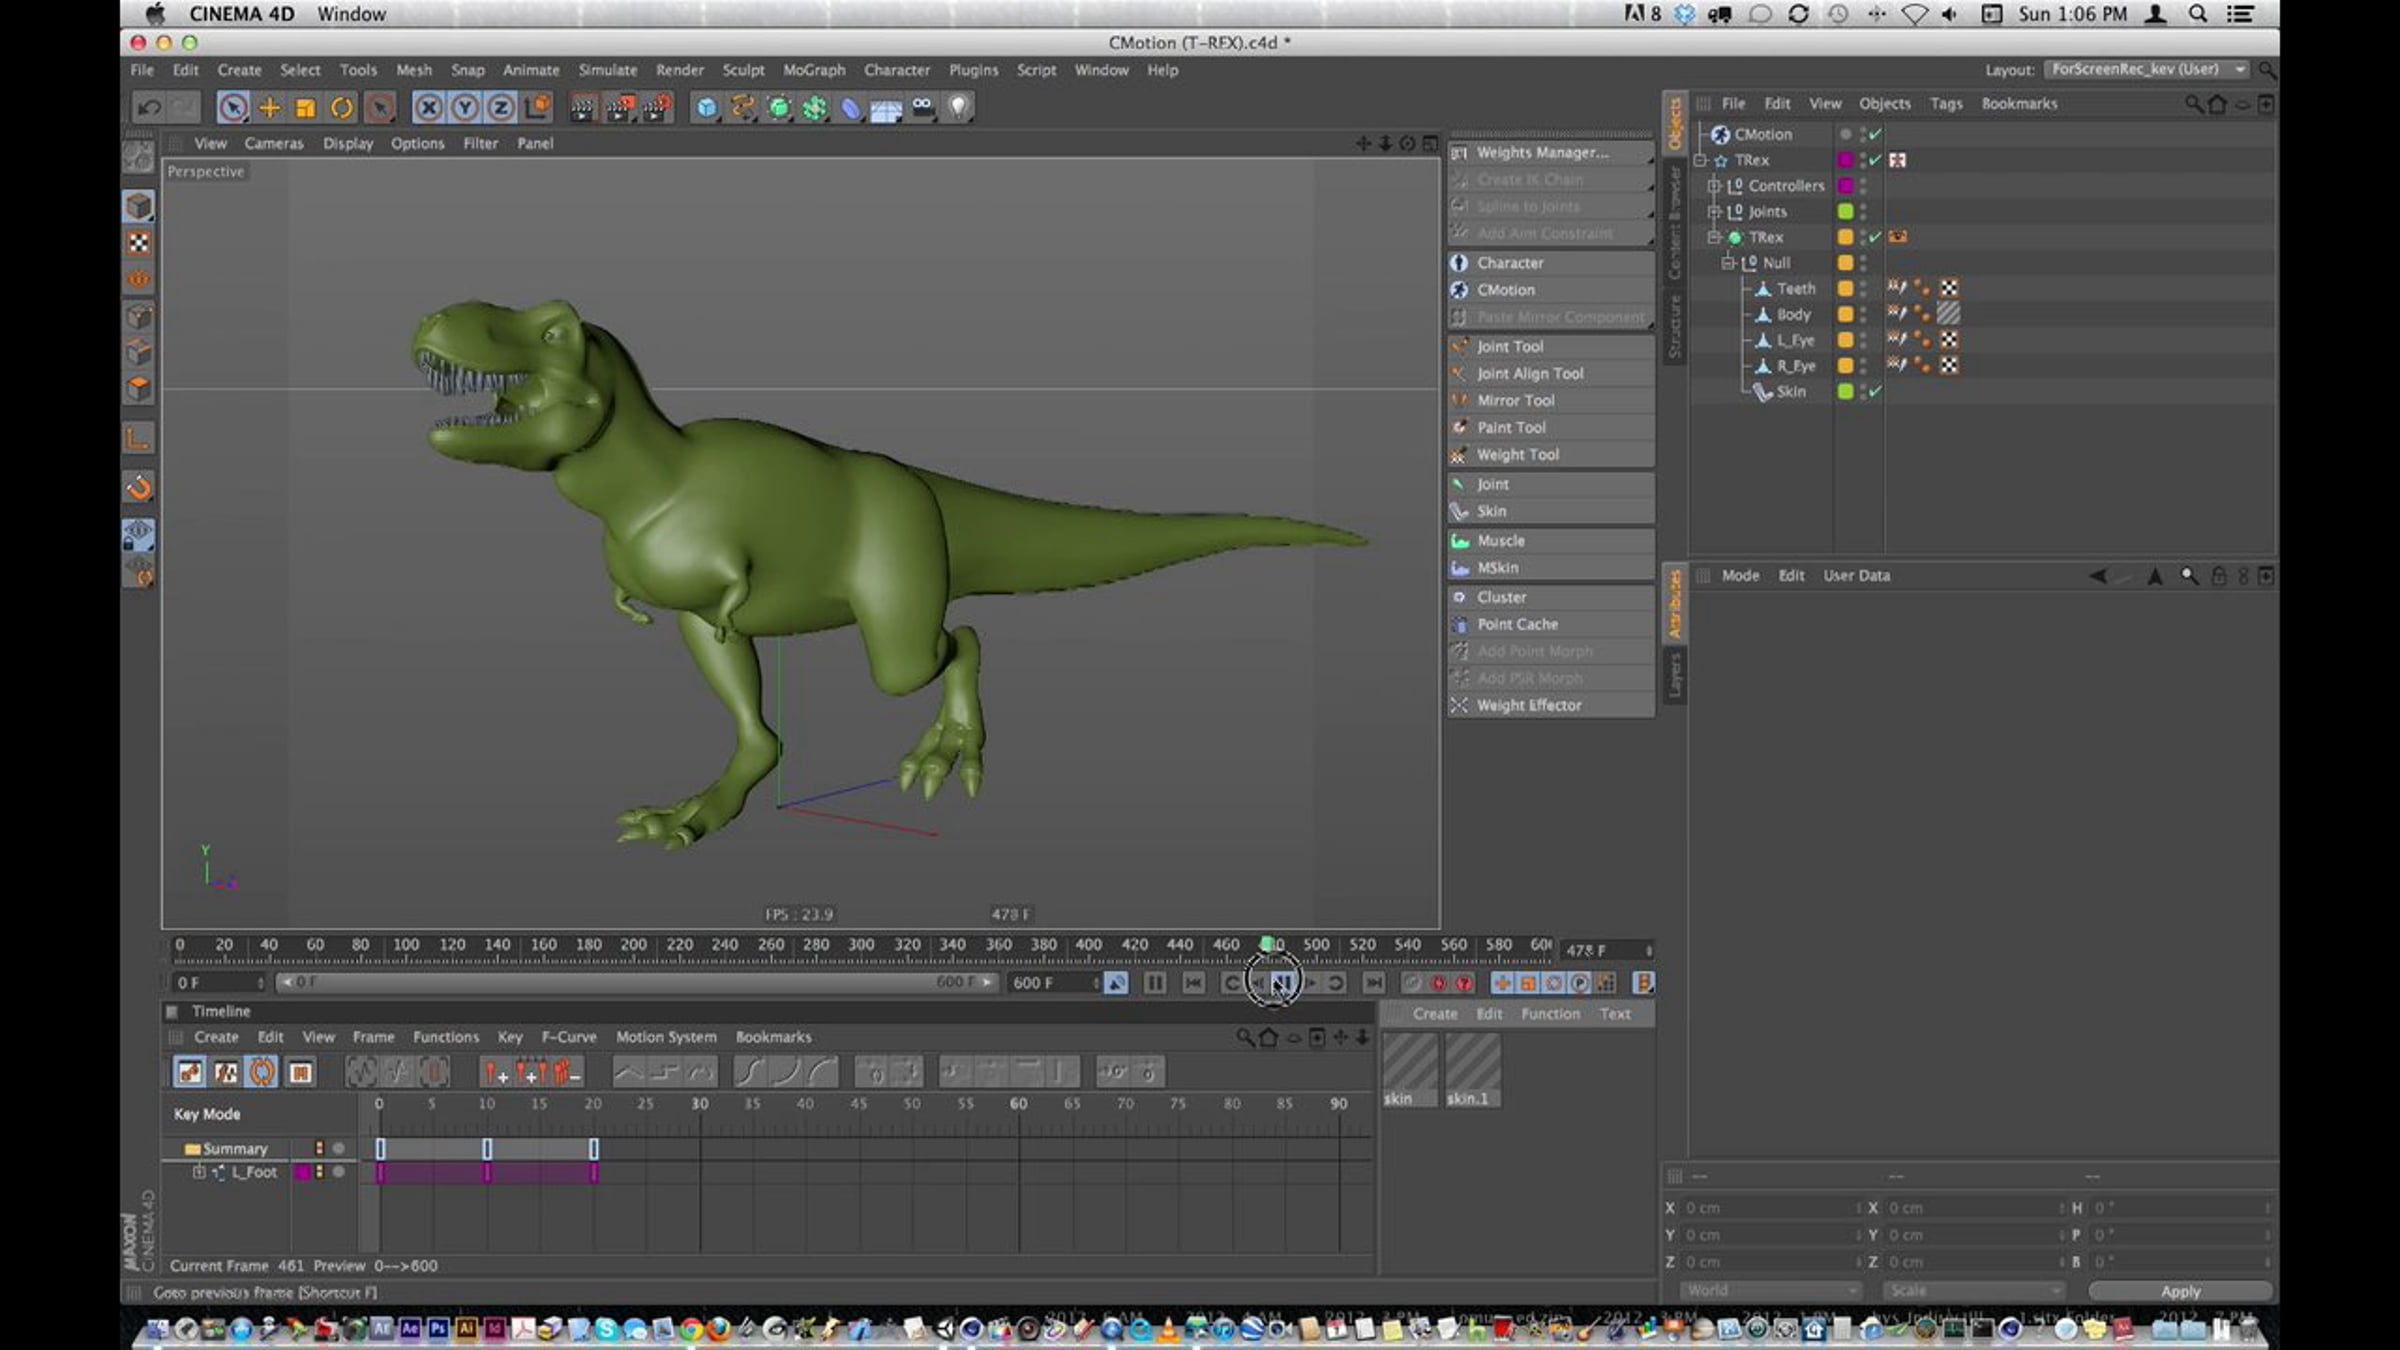Click User Data in the Attributes manager
Viewport: 2400px width, 1350px height.
[1857, 576]
